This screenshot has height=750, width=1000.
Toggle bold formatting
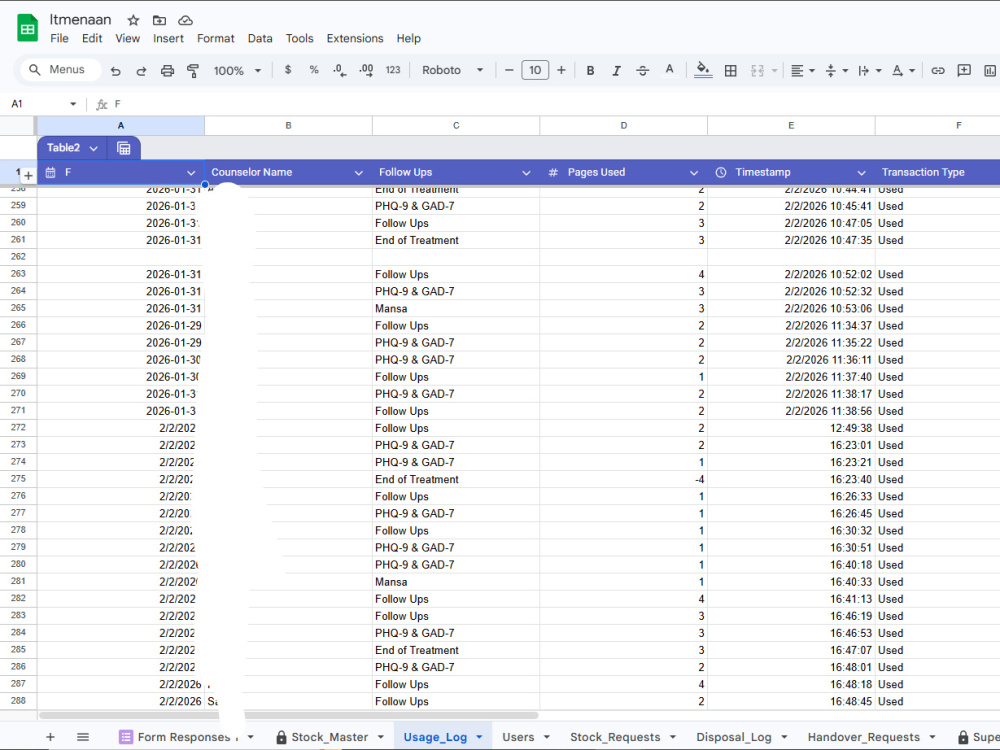pos(591,71)
